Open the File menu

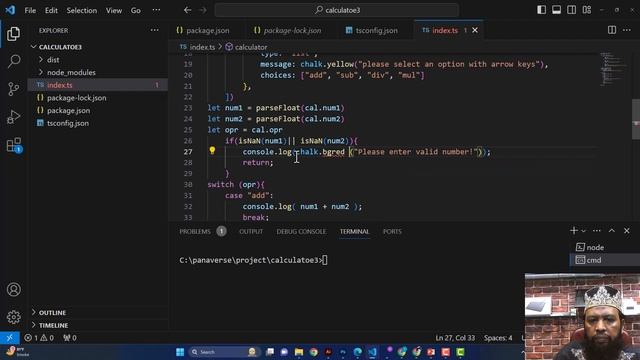tap(30, 10)
